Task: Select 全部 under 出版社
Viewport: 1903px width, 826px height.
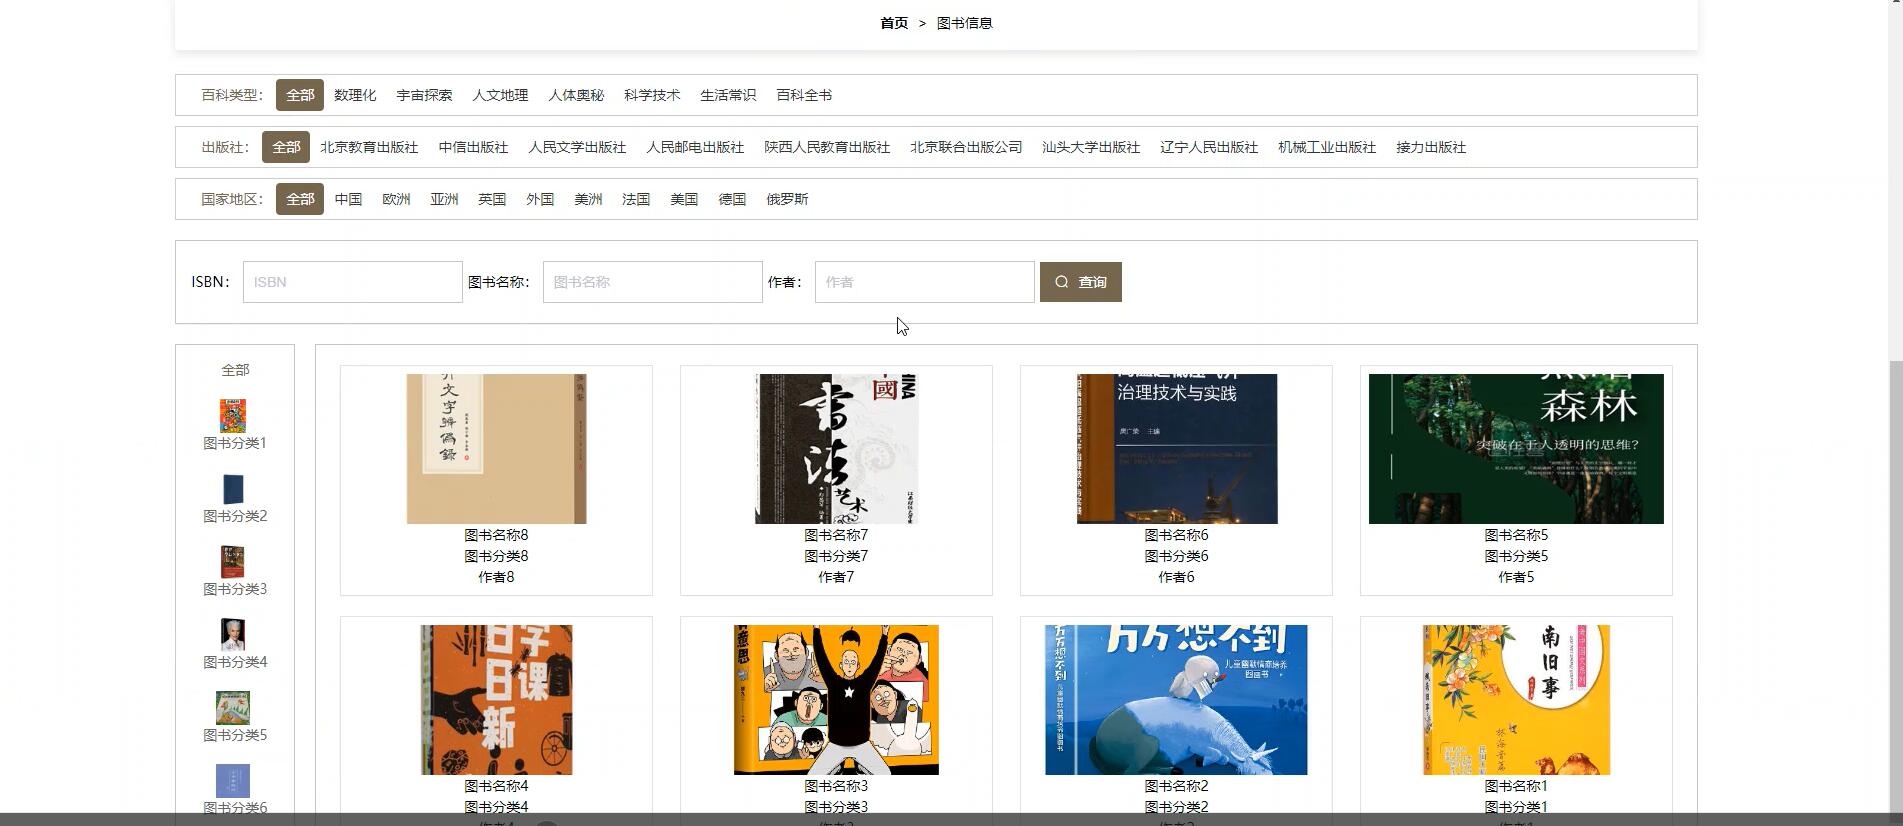Action: tap(286, 147)
